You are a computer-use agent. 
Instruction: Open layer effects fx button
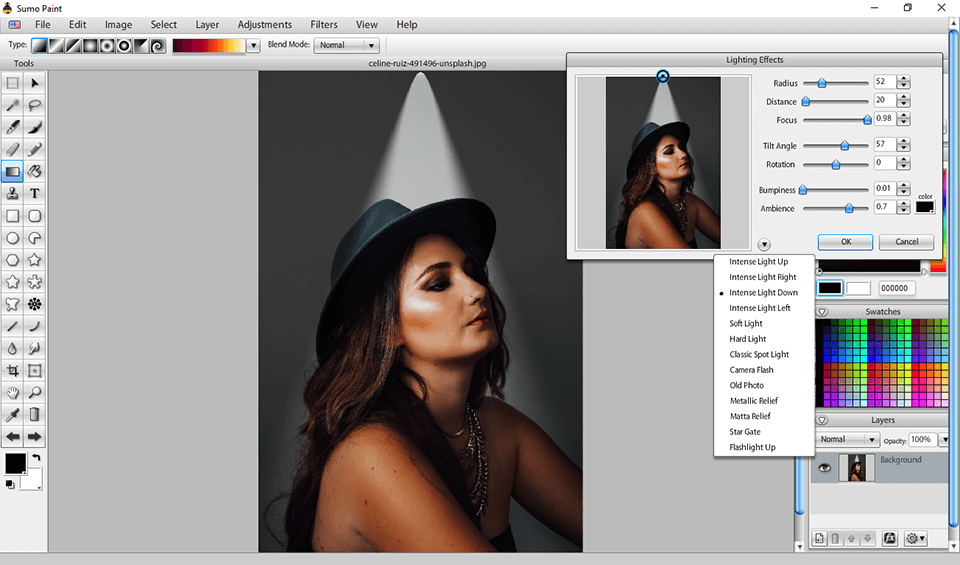[890, 538]
